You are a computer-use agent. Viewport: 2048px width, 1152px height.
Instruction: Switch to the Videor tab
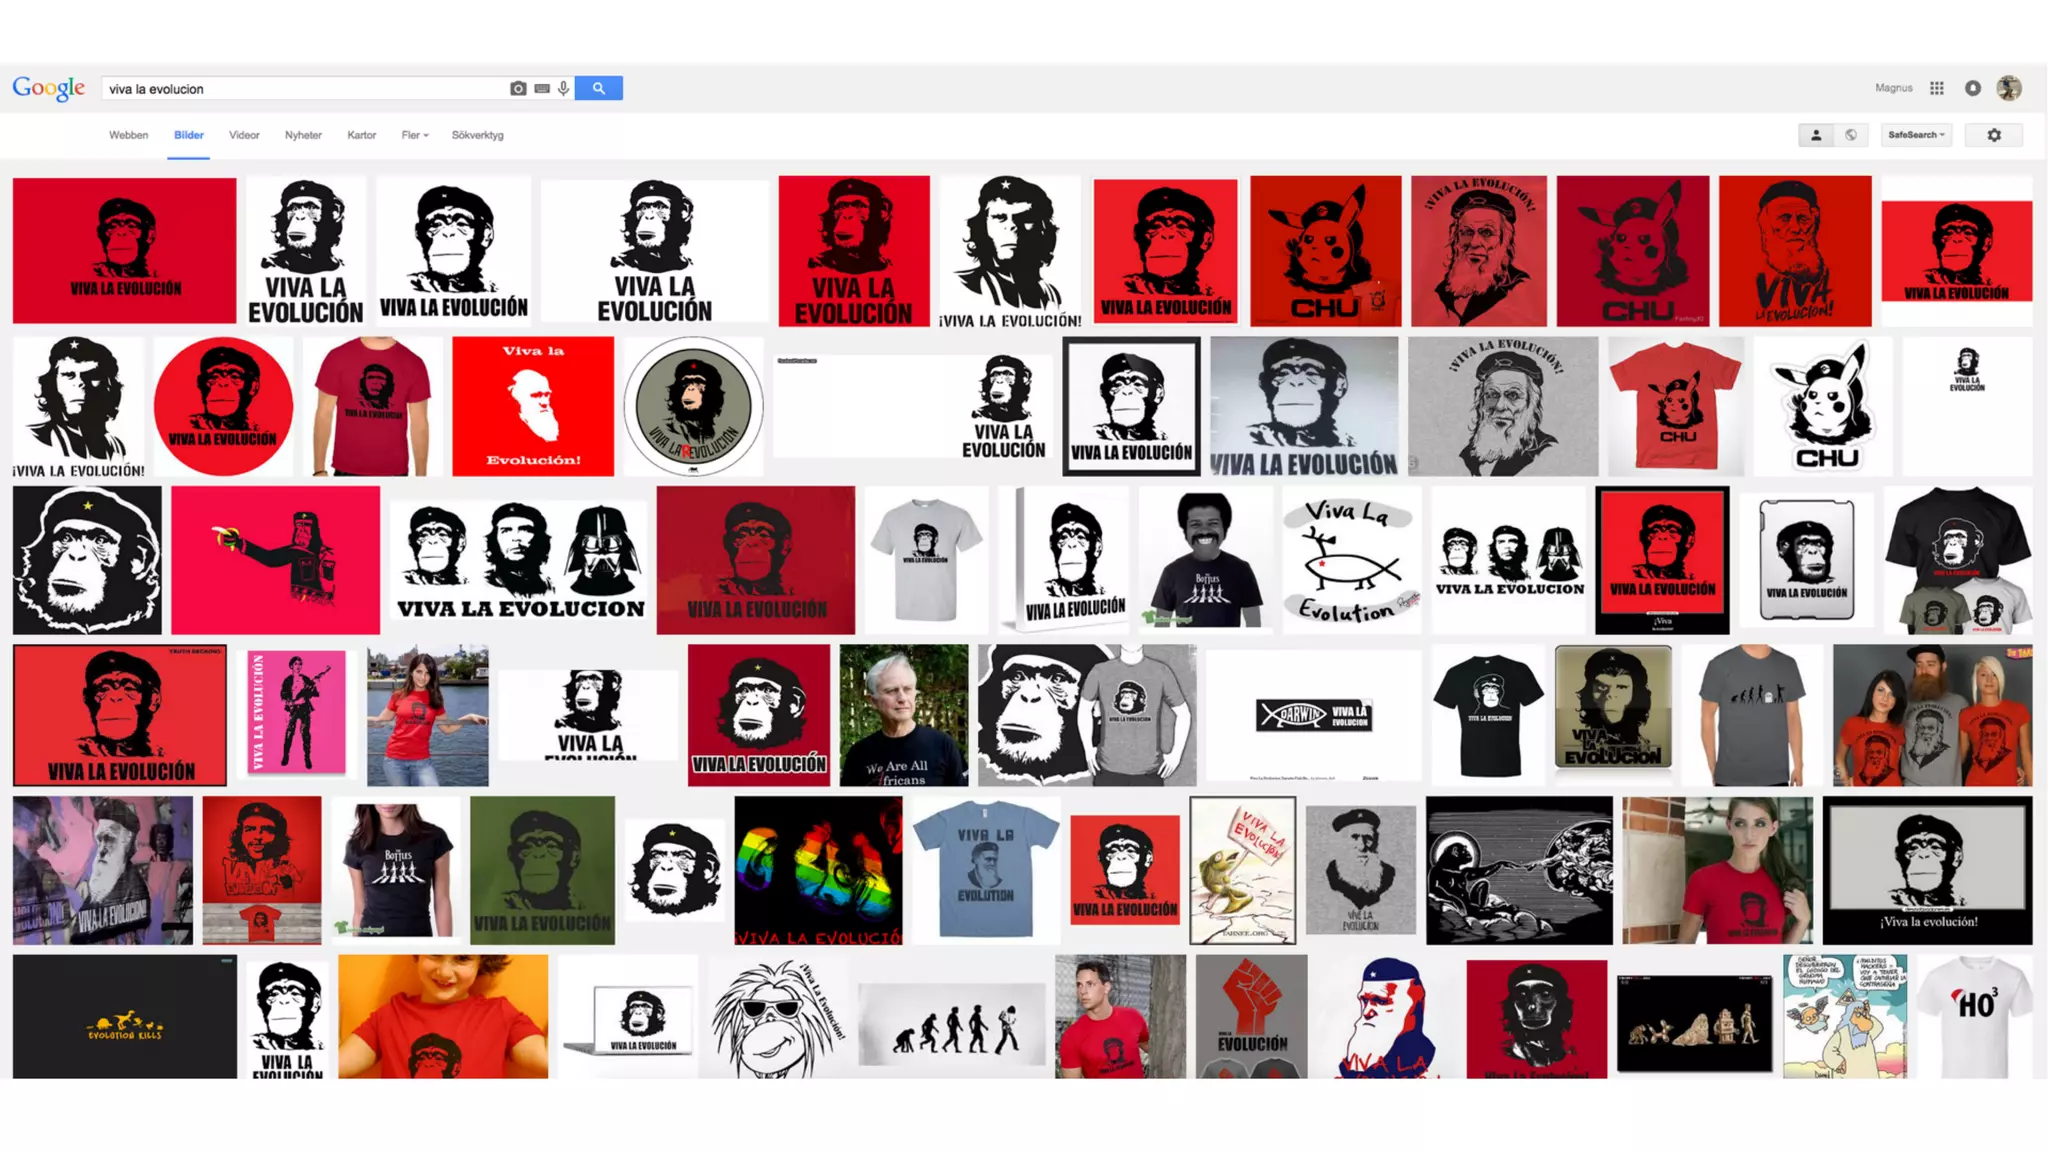point(244,135)
